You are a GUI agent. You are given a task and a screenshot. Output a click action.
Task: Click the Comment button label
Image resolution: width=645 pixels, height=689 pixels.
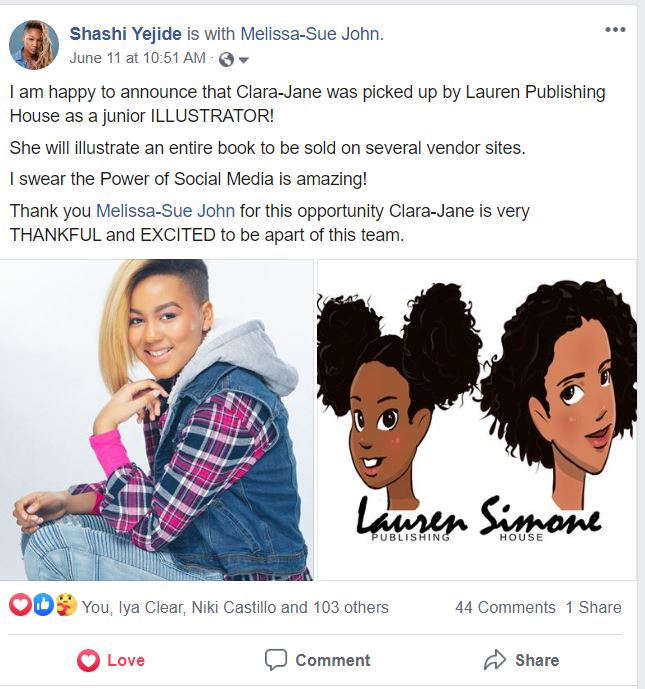333,660
